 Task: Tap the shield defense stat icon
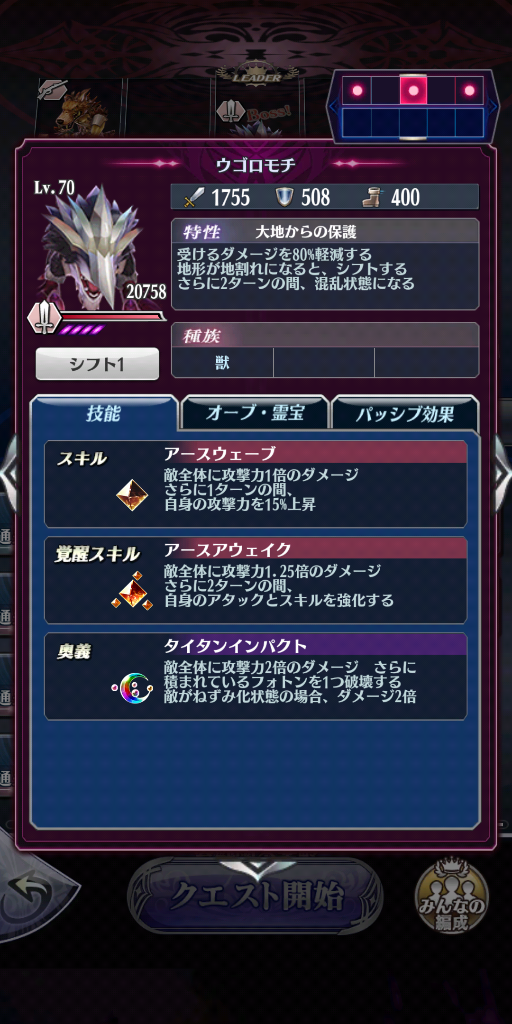pos(283,197)
